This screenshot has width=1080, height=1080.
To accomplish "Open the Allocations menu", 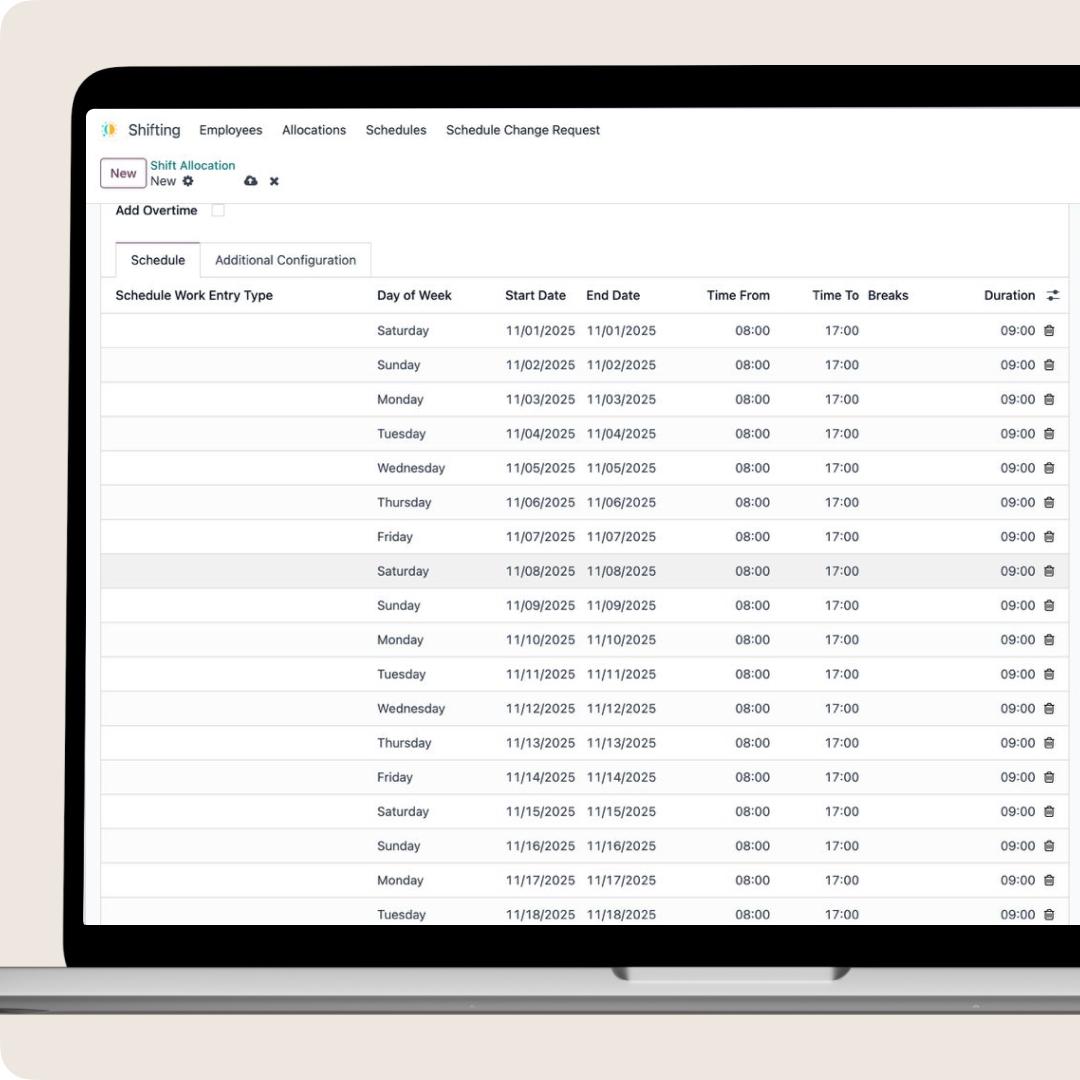I will tap(314, 130).
